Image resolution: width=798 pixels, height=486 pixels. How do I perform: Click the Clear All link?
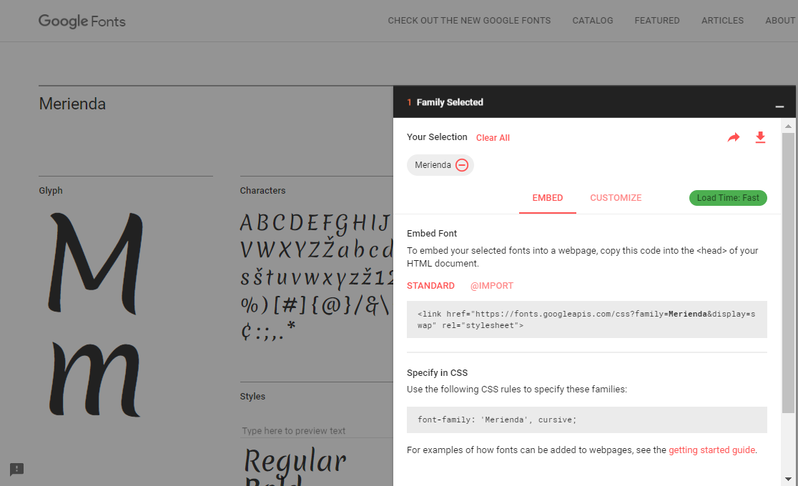pos(493,138)
